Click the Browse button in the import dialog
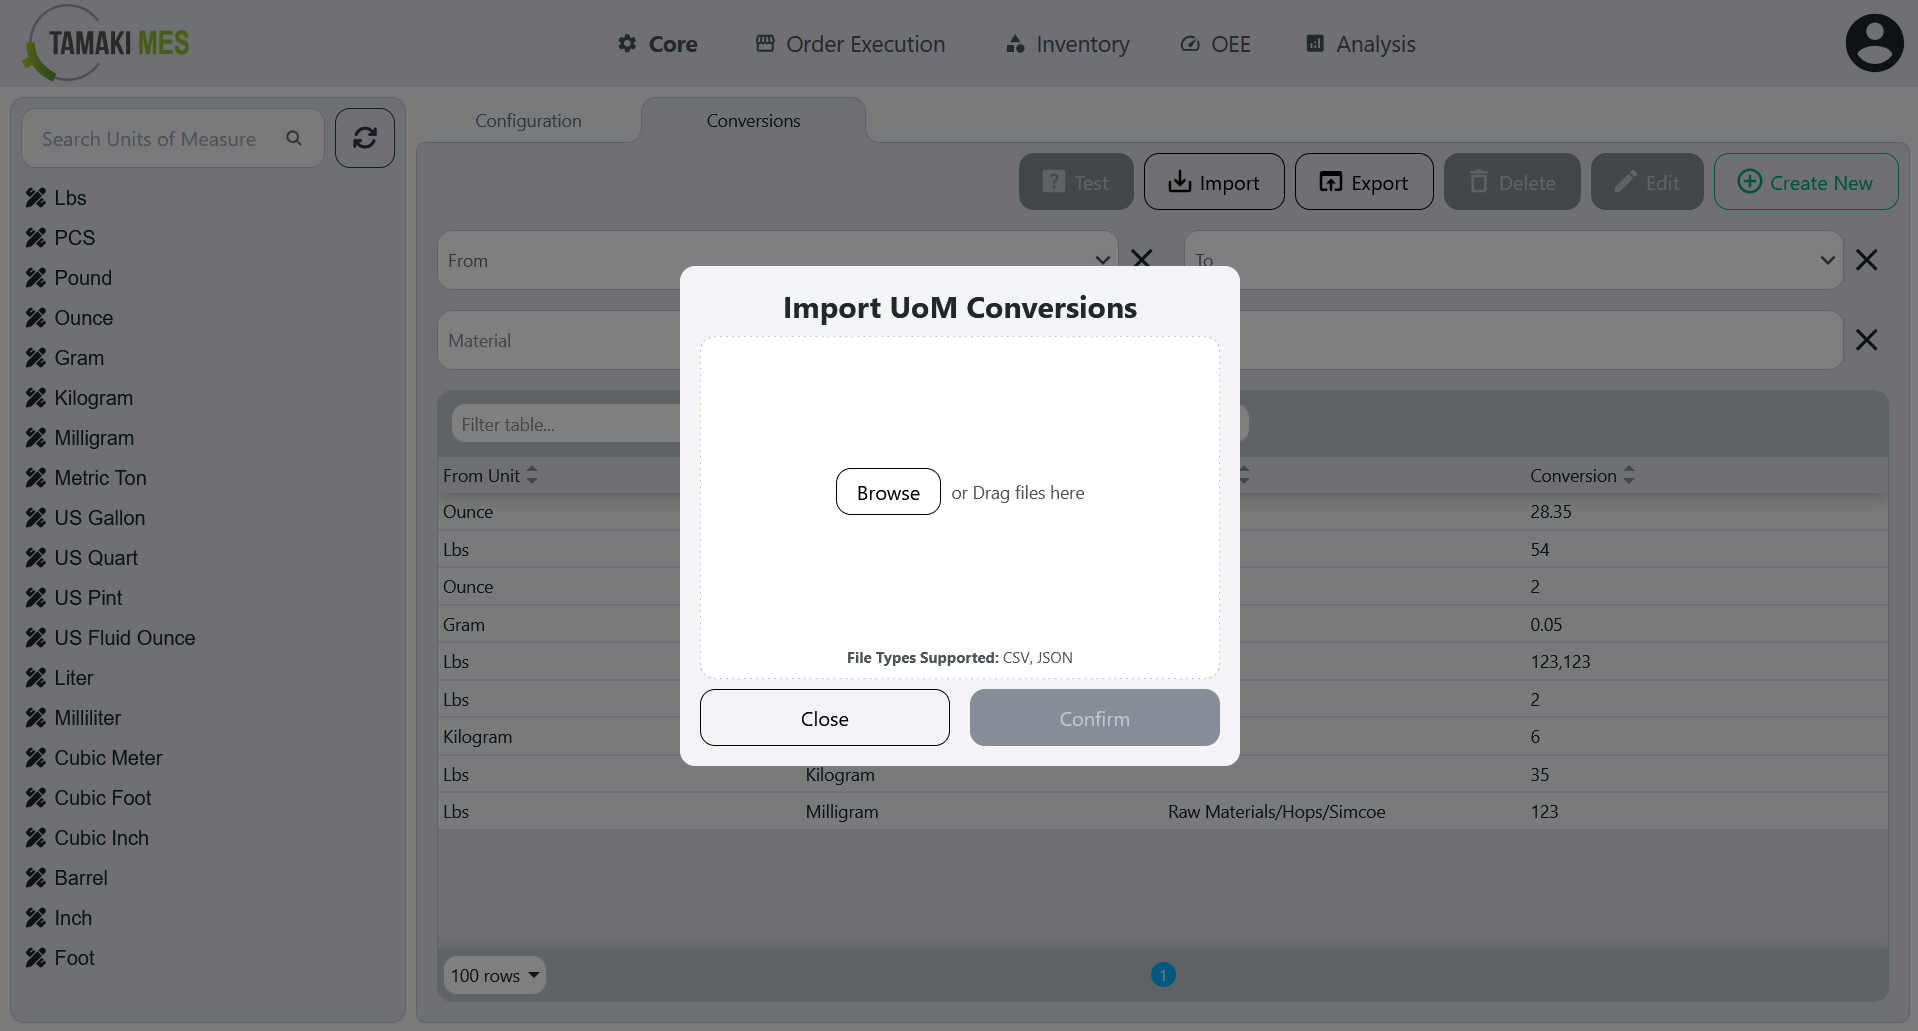The image size is (1918, 1031). [x=888, y=492]
